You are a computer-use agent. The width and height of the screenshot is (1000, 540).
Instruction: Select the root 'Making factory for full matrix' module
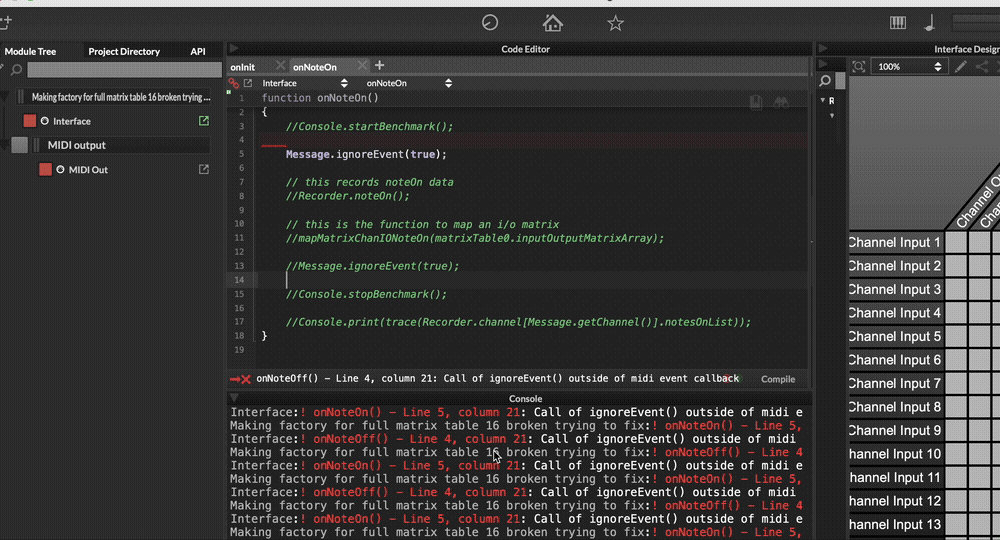pos(113,97)
